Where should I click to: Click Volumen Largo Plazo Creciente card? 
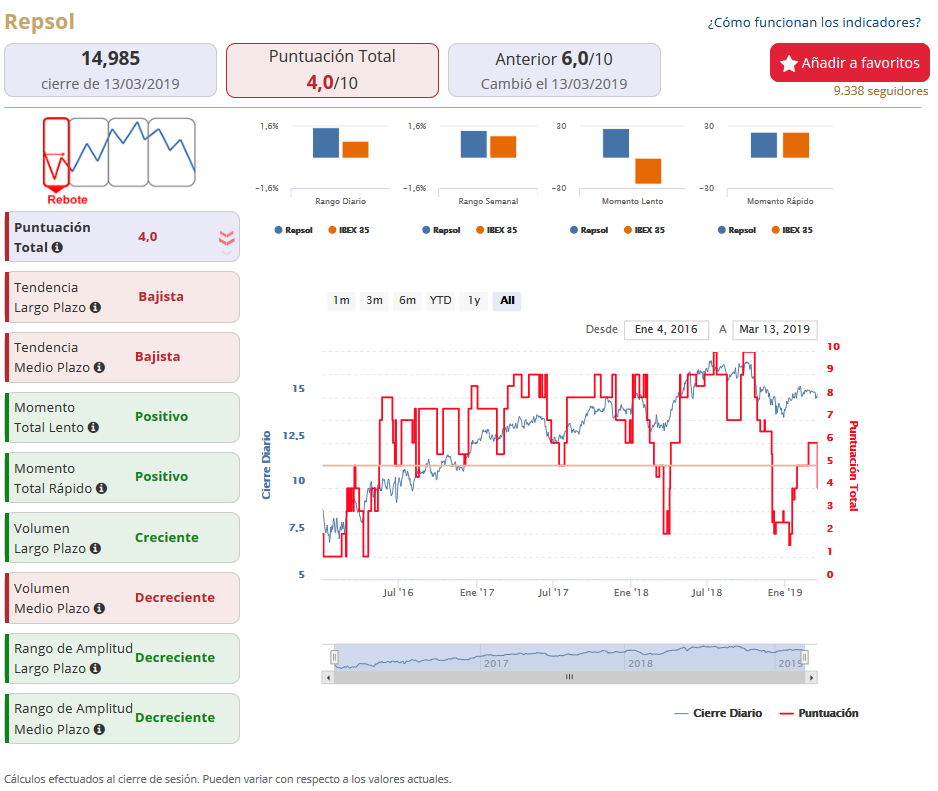[x=122, y=538]
